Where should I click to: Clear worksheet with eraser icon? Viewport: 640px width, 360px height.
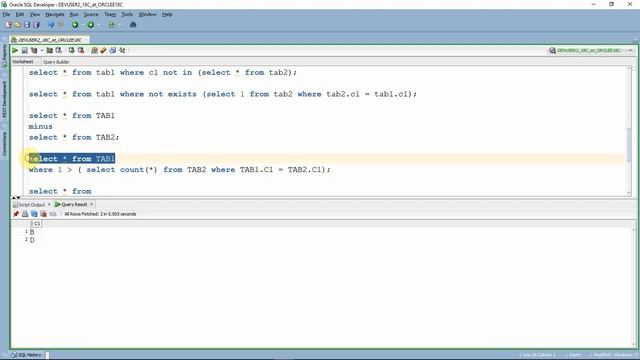[x=104, y=50]
